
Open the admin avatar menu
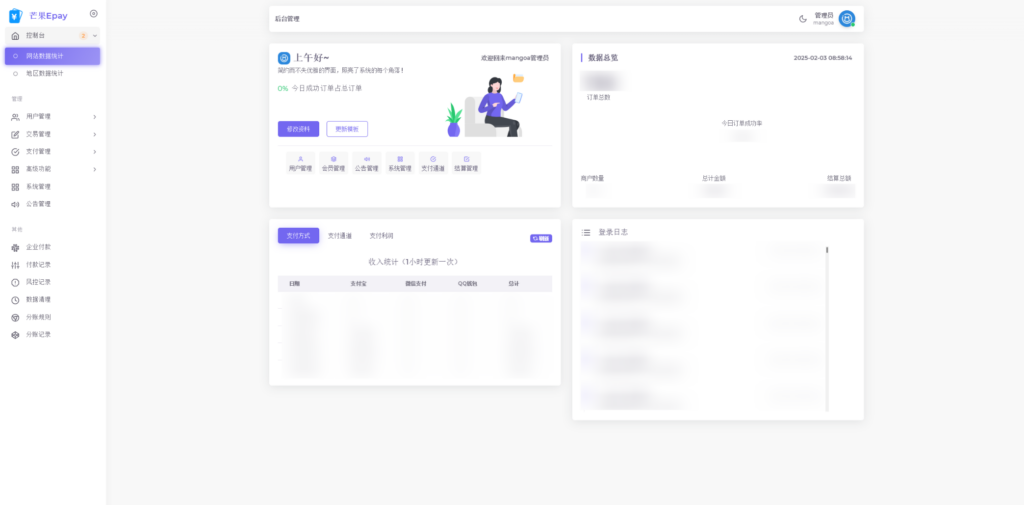coord(847,19)
